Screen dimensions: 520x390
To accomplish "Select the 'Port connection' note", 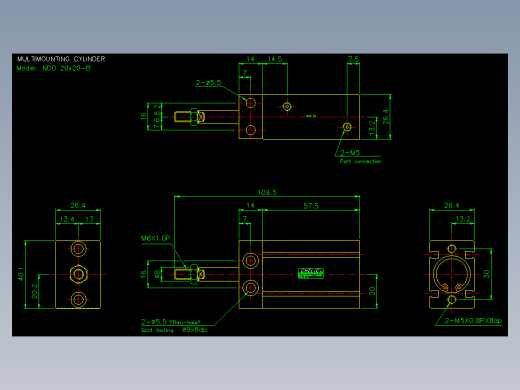I will [360, 161].
